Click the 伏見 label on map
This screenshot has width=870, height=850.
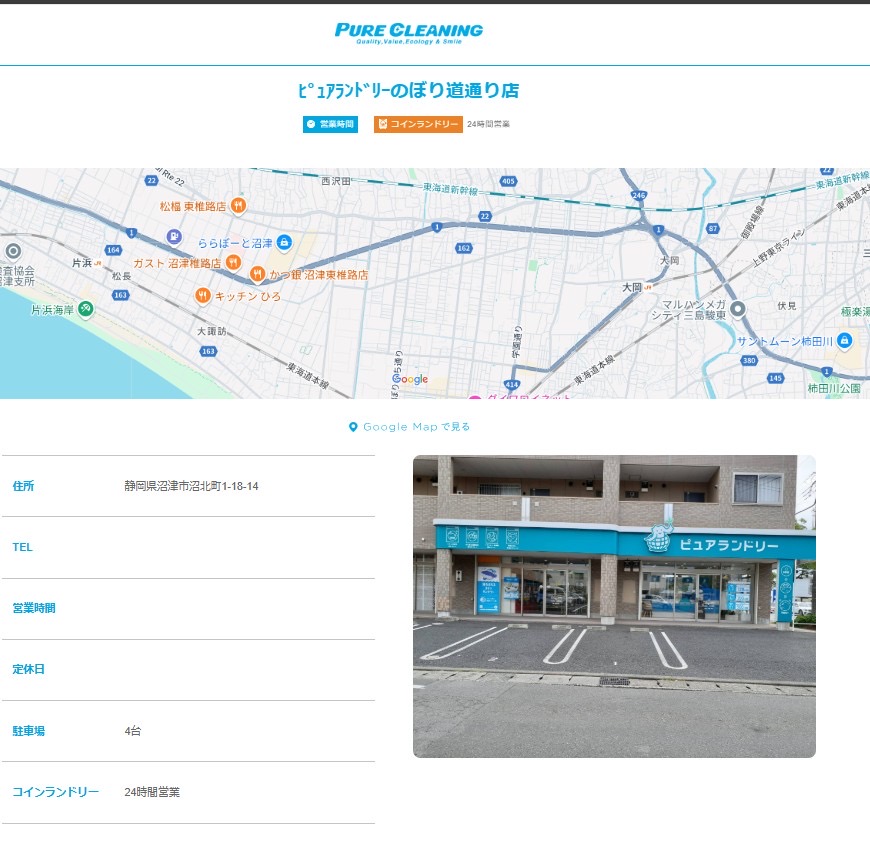787,306
